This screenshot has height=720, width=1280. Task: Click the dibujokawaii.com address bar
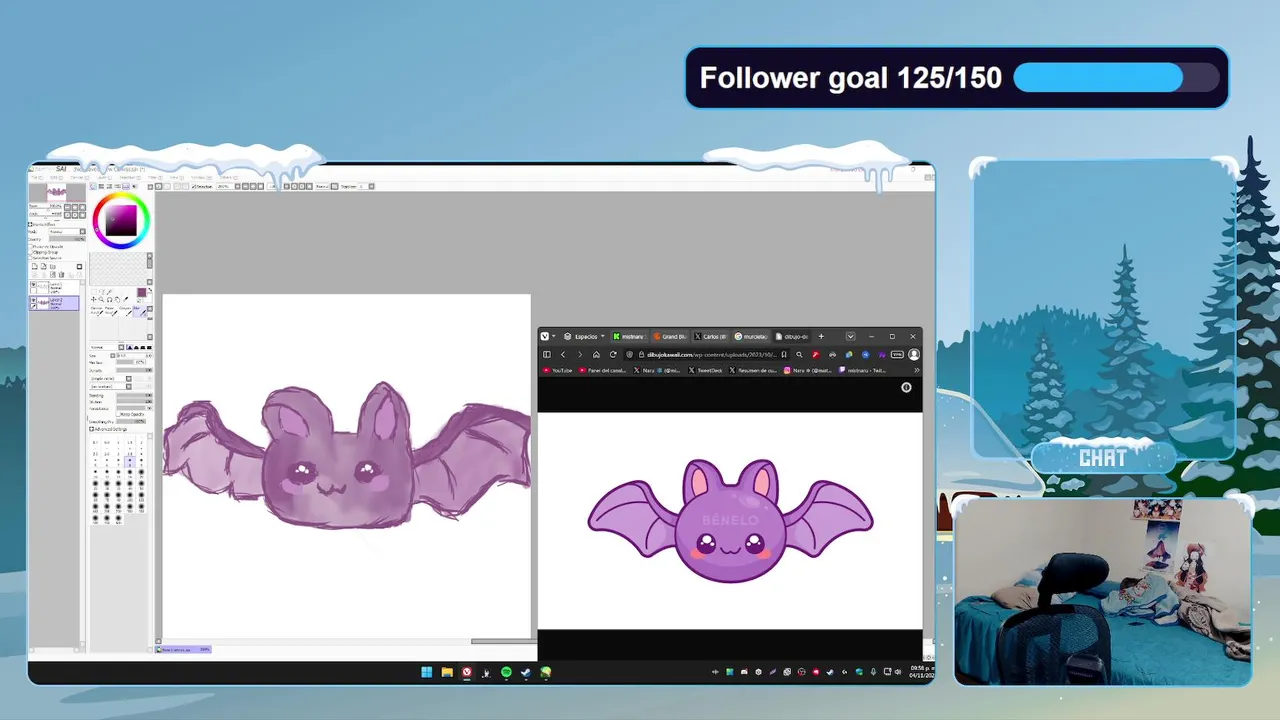click(x=708, y=355)
